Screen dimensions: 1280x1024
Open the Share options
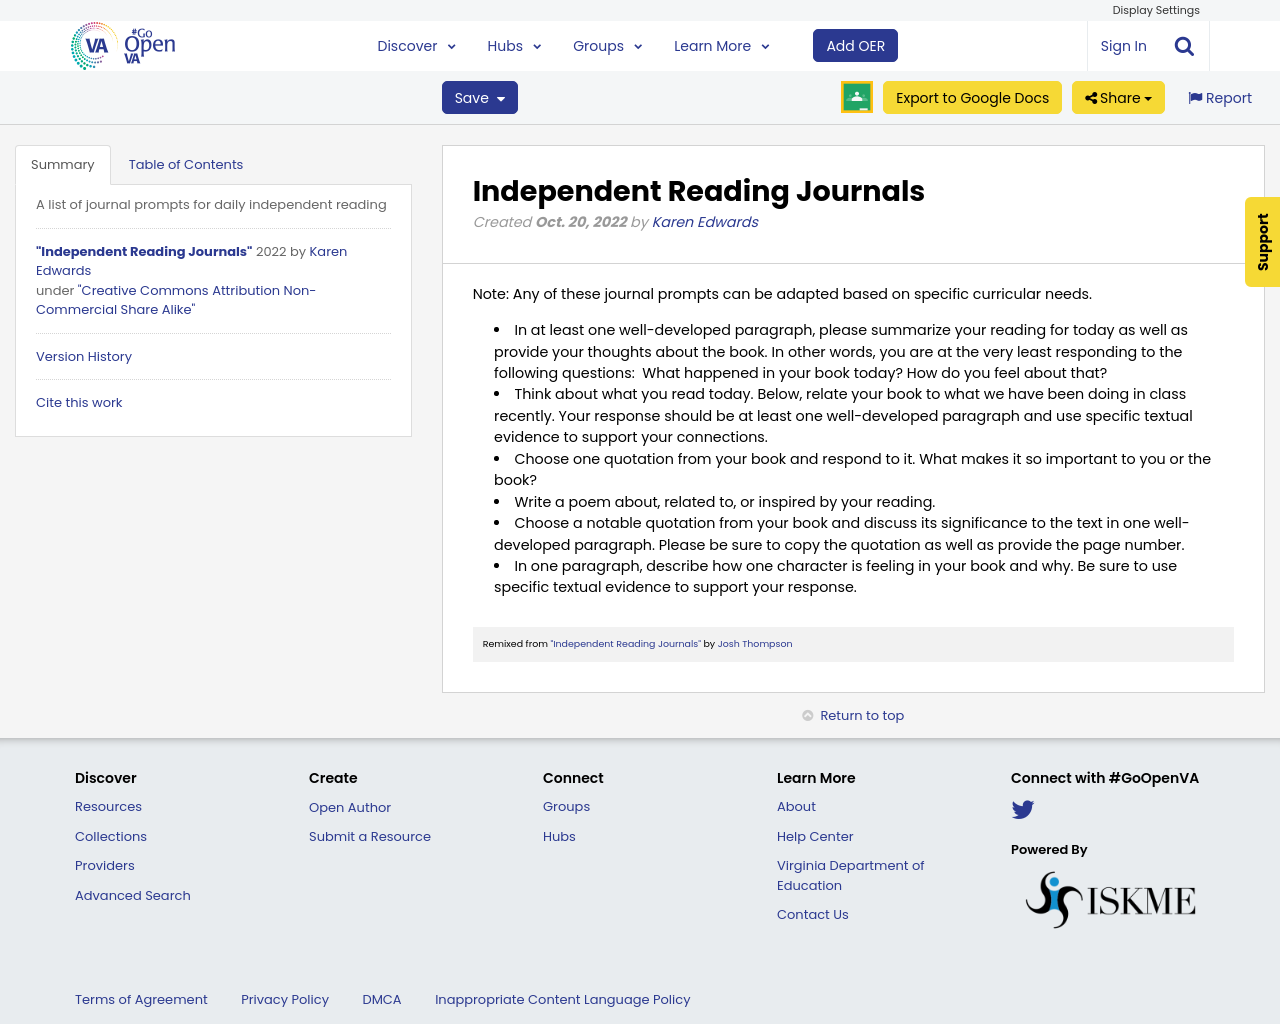click(1117, 96)
